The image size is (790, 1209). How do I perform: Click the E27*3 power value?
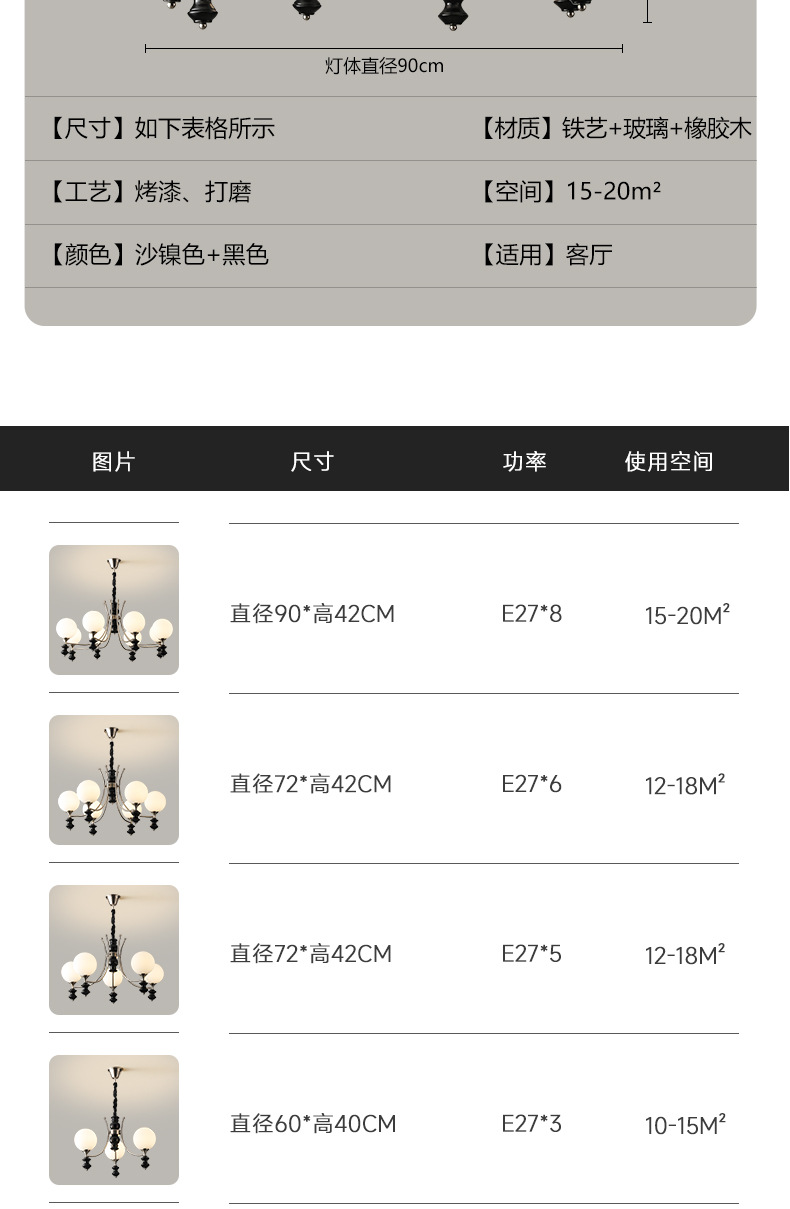531,1124
